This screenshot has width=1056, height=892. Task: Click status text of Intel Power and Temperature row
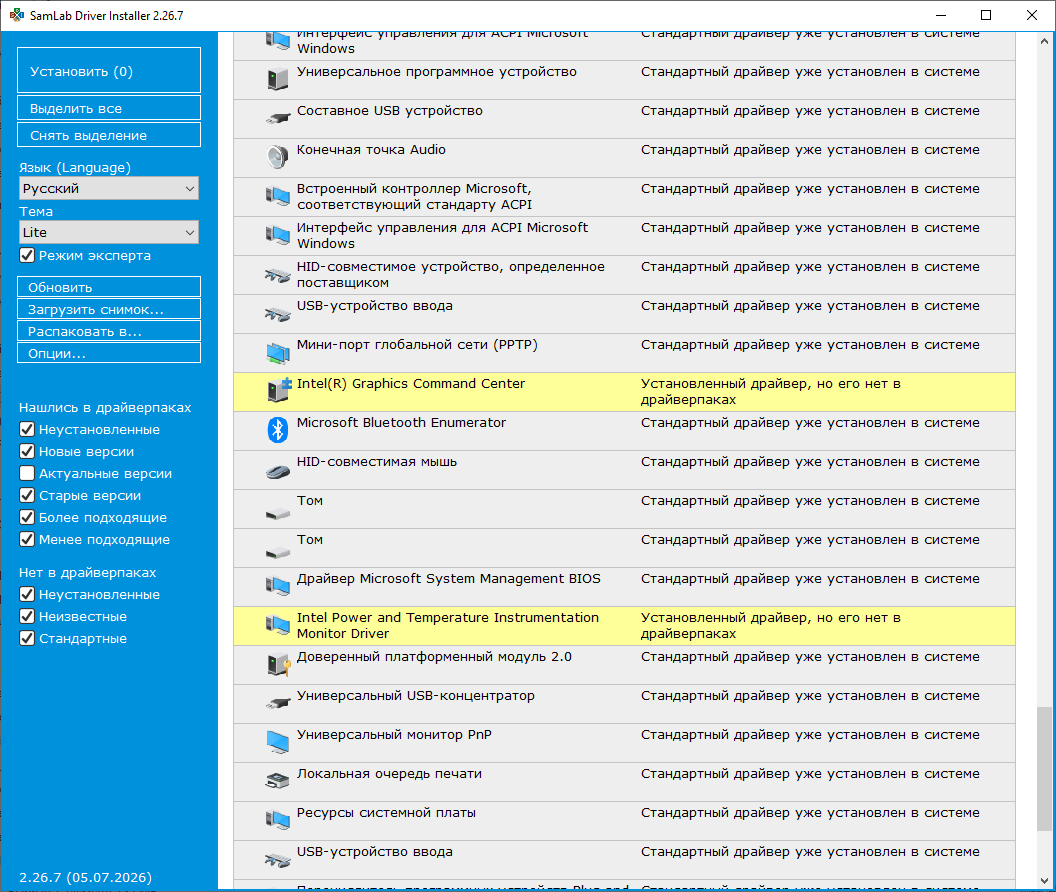click(x=770, y=625)
